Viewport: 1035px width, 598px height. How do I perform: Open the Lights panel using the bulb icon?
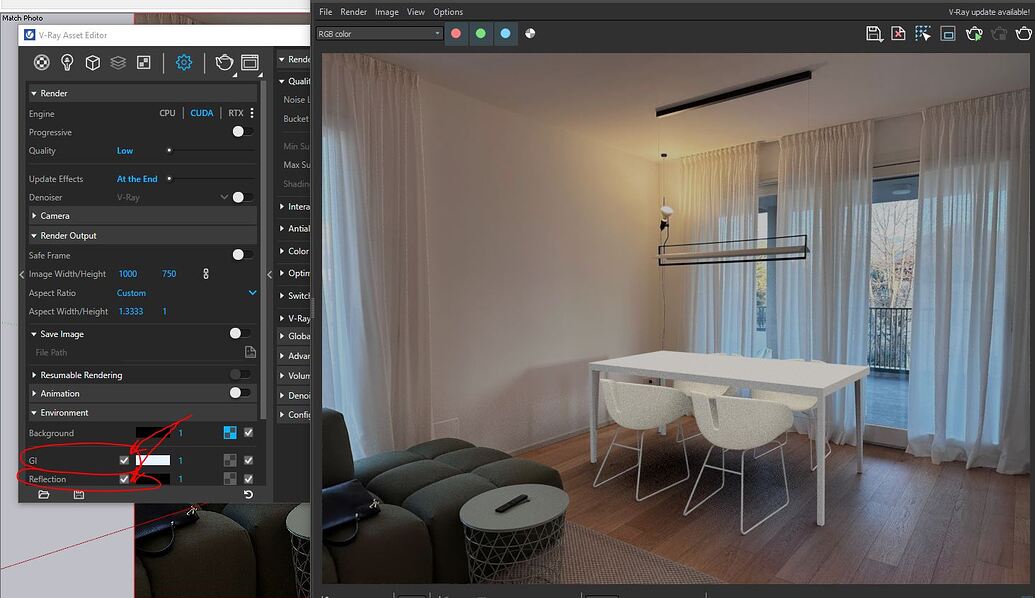[x=66, y=62]
